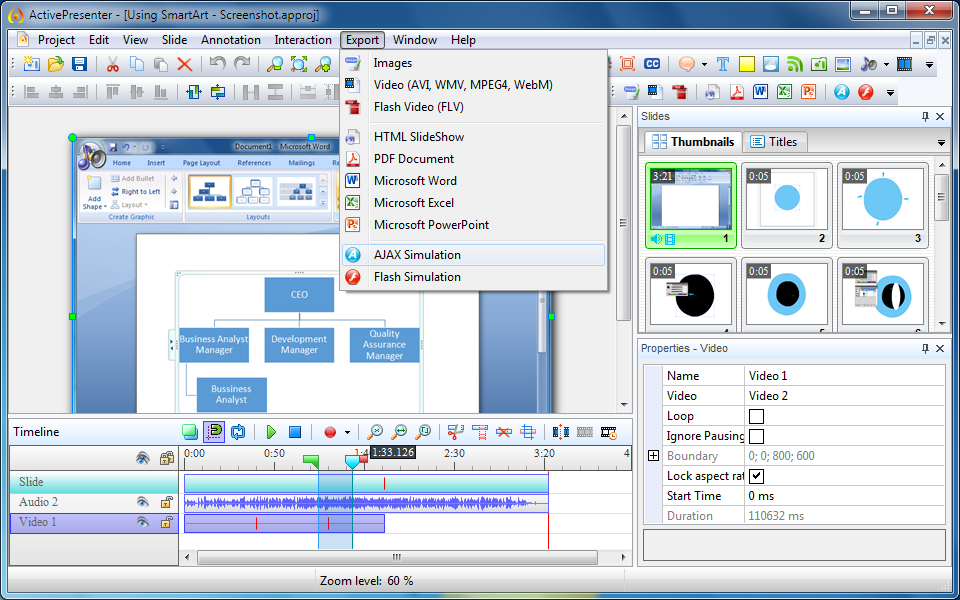The image size is (960, 600).
Task: Open the Slides panel dropdown menu
Action: pos(940,141)
